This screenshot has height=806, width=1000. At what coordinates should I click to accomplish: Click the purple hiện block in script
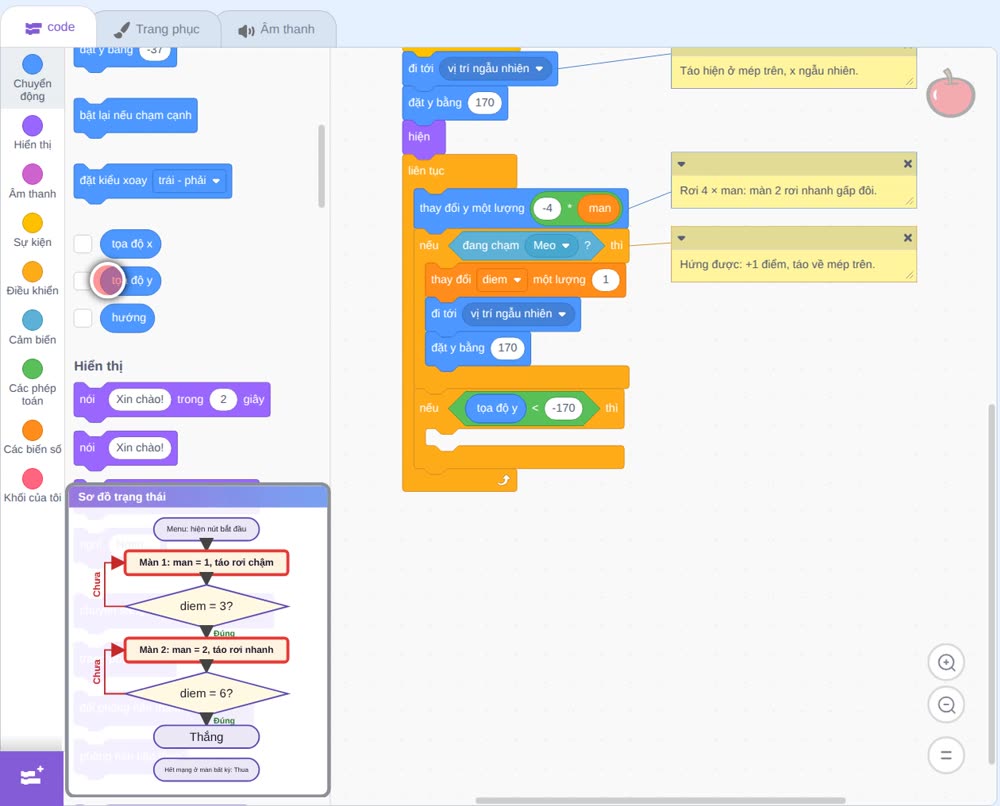click(423, 137)
